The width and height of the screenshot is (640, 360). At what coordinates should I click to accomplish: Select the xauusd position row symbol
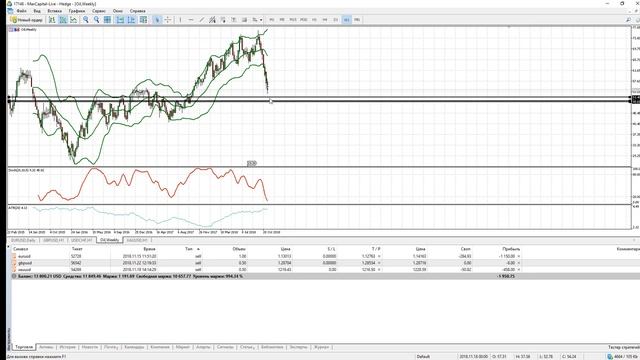24,269
